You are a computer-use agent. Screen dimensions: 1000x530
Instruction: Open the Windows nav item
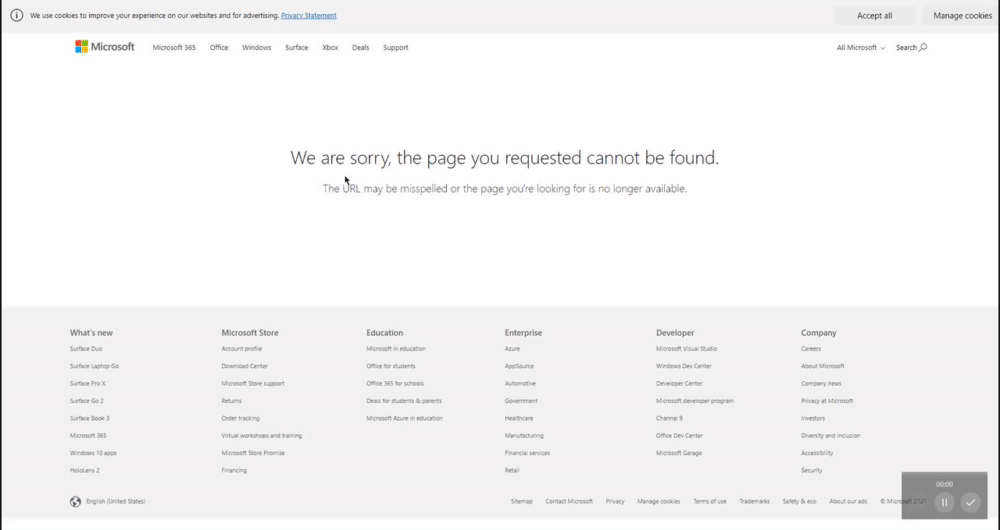point(256,47)
